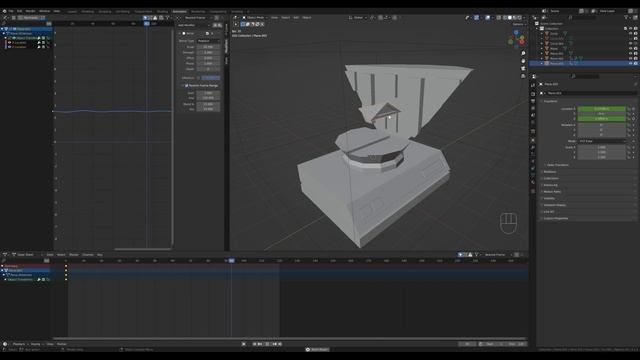The width and height of the screenshot is (640, 360).
Task: Click the Noise modifier Phase field
Action: pyautogui.click(x=208, y=63)
